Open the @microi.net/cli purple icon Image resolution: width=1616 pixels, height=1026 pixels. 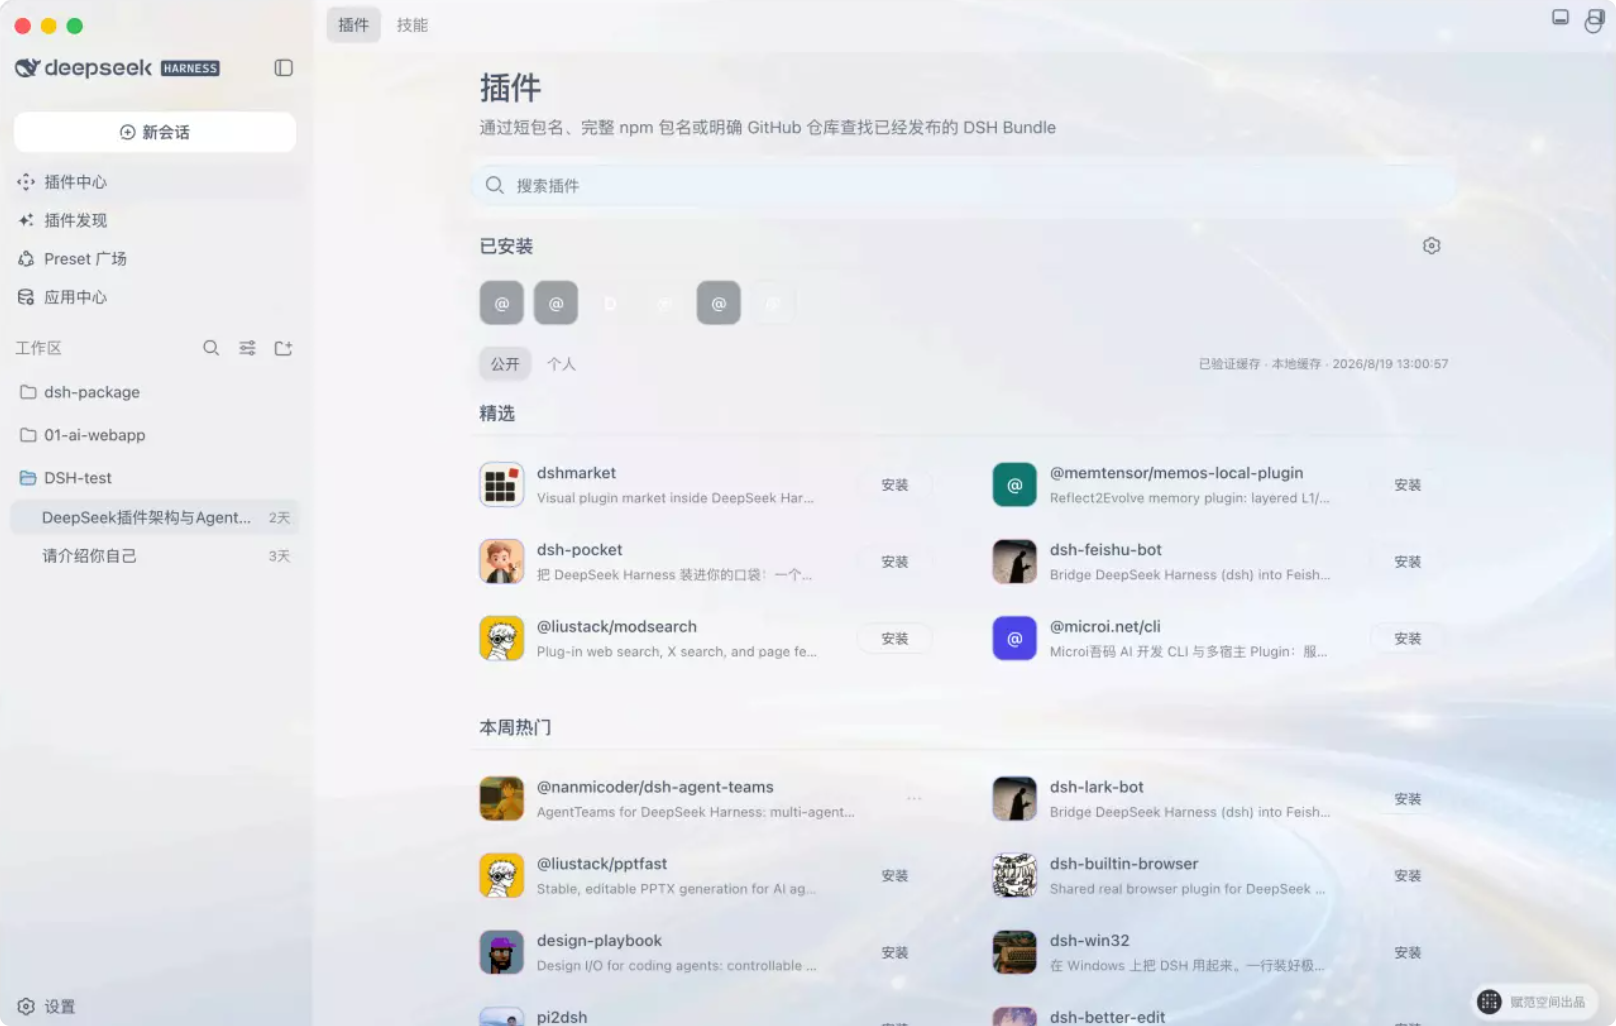coord(1015,639)
